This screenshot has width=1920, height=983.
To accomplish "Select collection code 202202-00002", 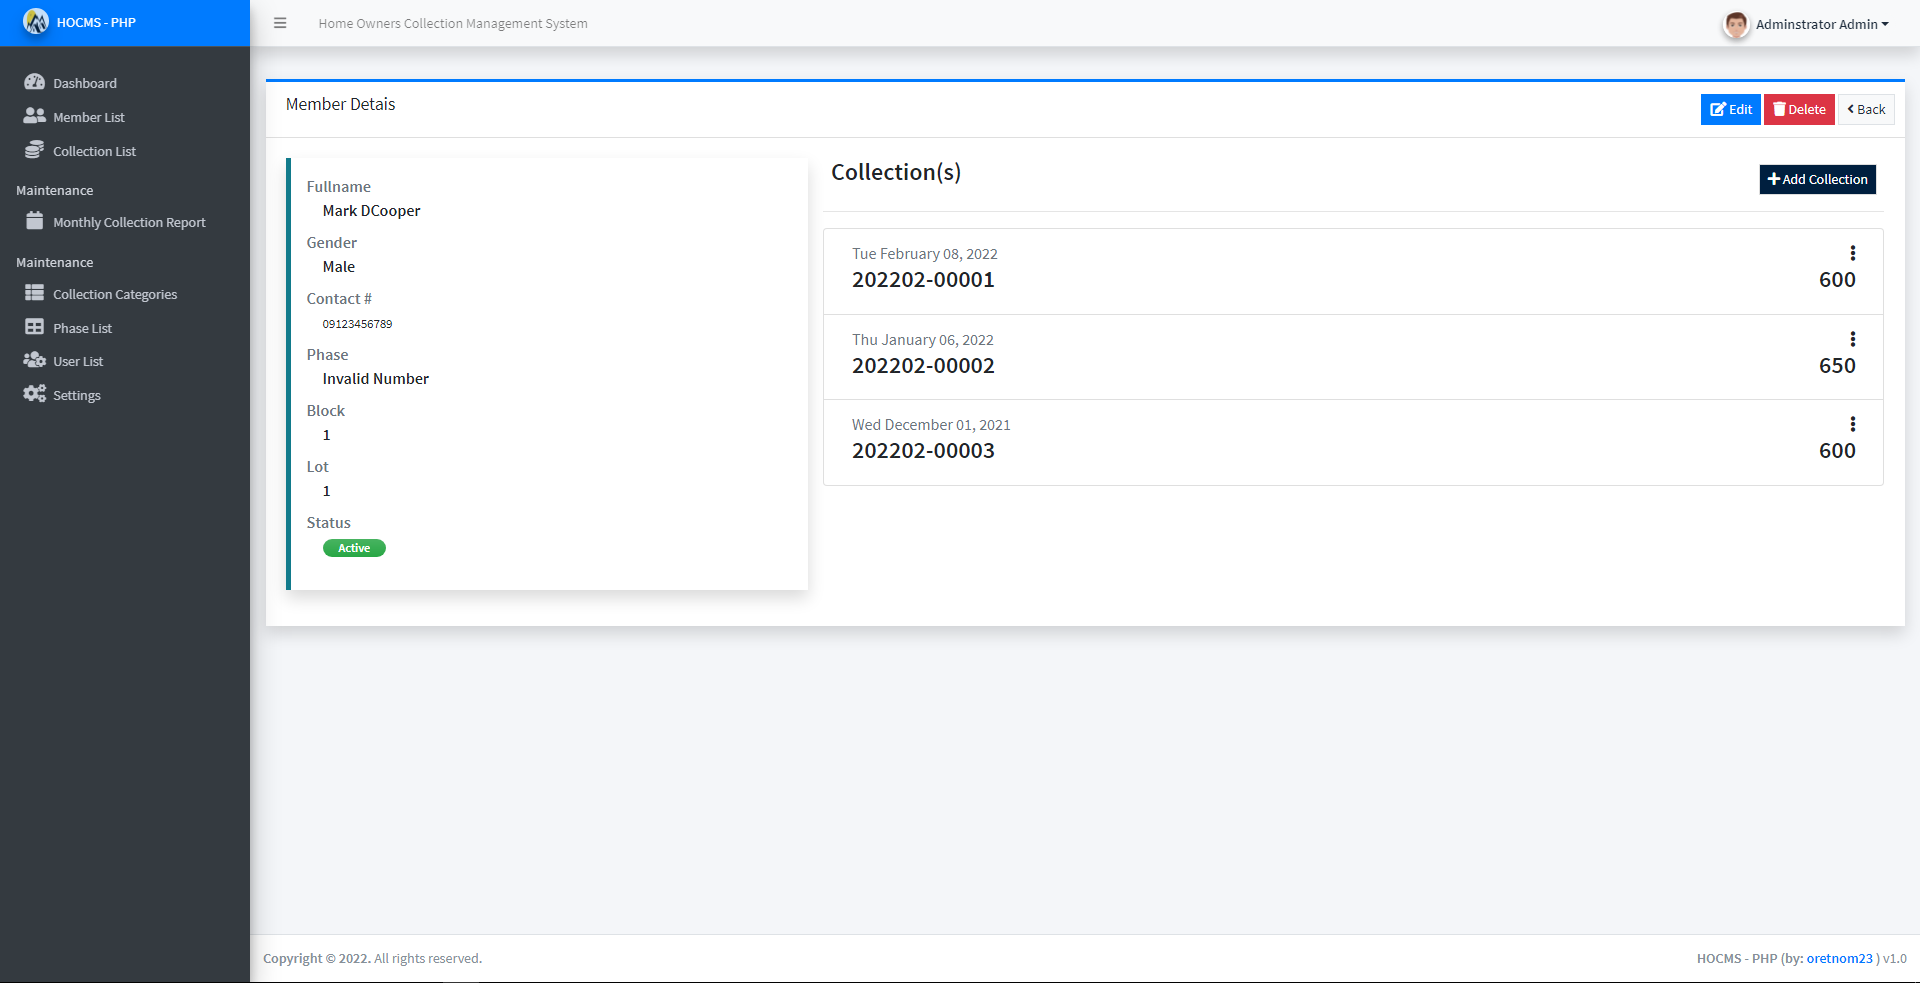I will (x=923, y=366).
